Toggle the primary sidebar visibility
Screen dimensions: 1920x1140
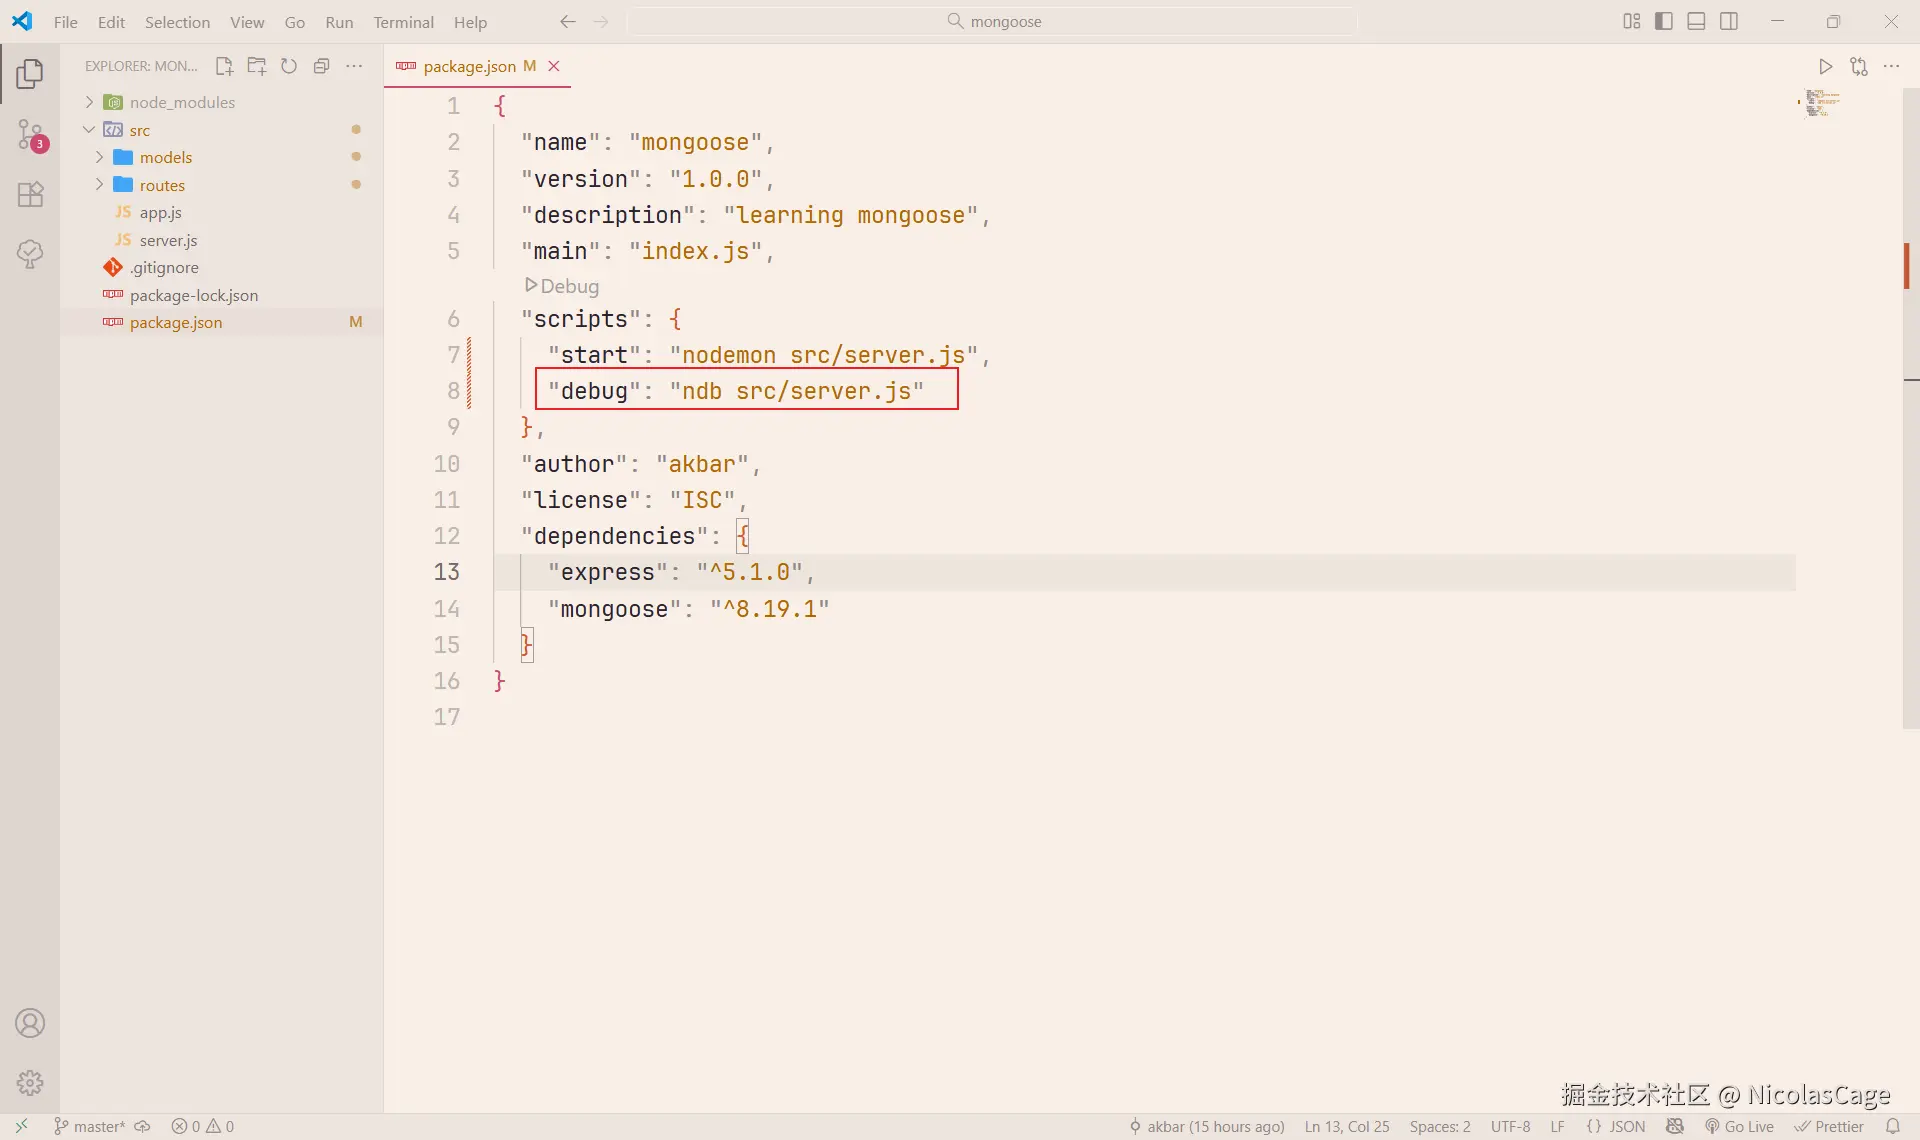click(1664, 21)
